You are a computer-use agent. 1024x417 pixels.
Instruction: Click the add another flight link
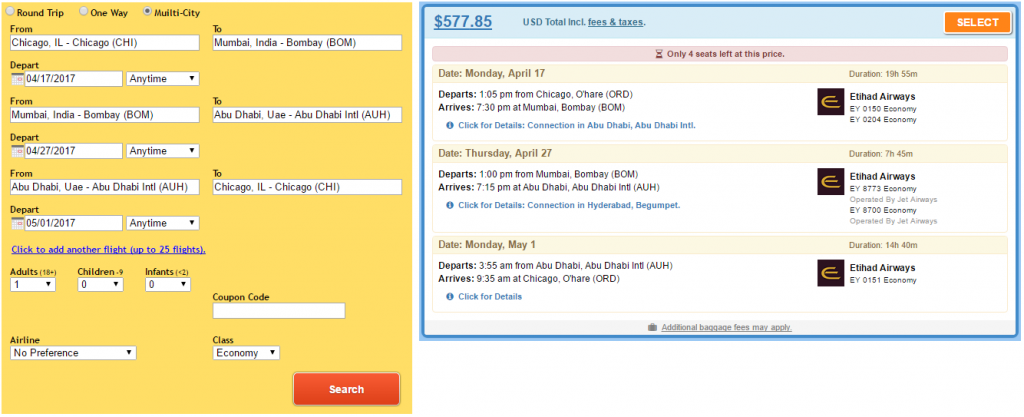(x=108, y=249)
